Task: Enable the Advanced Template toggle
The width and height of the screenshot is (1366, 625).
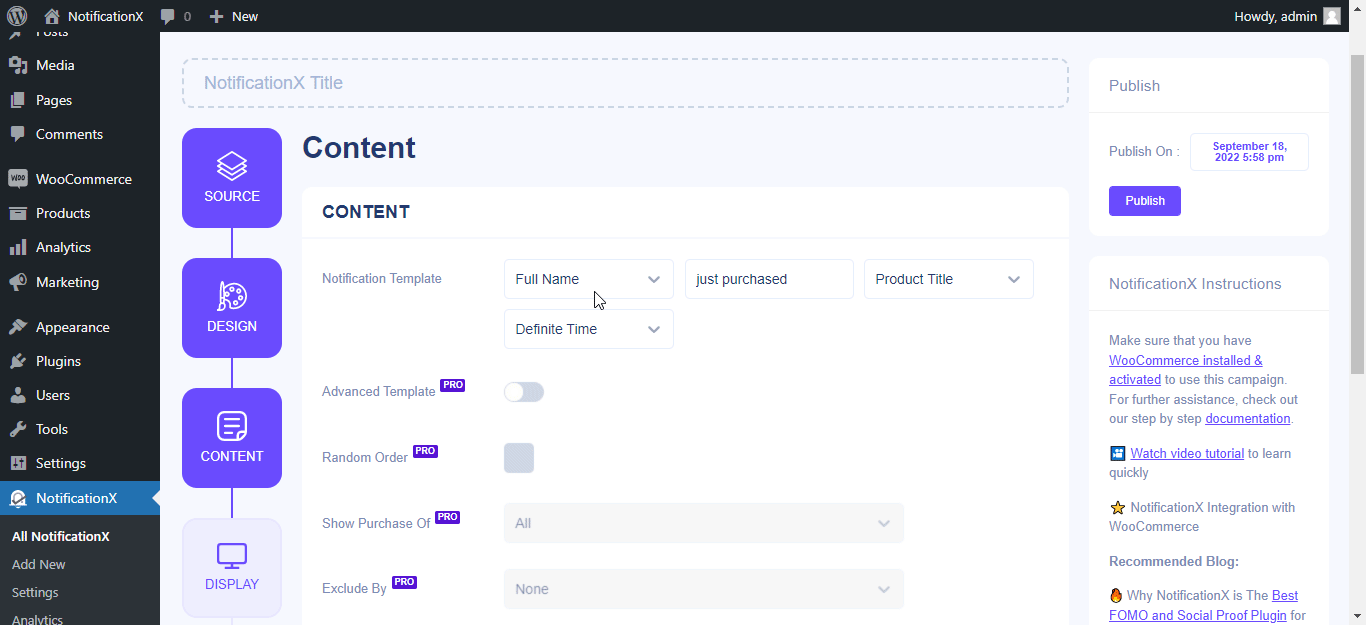Action: [x=524, y=392]
